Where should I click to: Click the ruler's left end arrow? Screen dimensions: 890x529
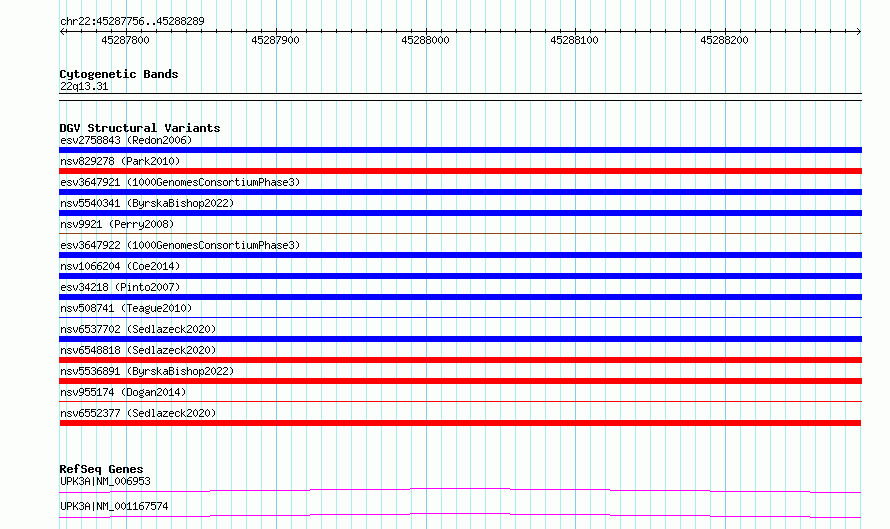click(62, 32)
